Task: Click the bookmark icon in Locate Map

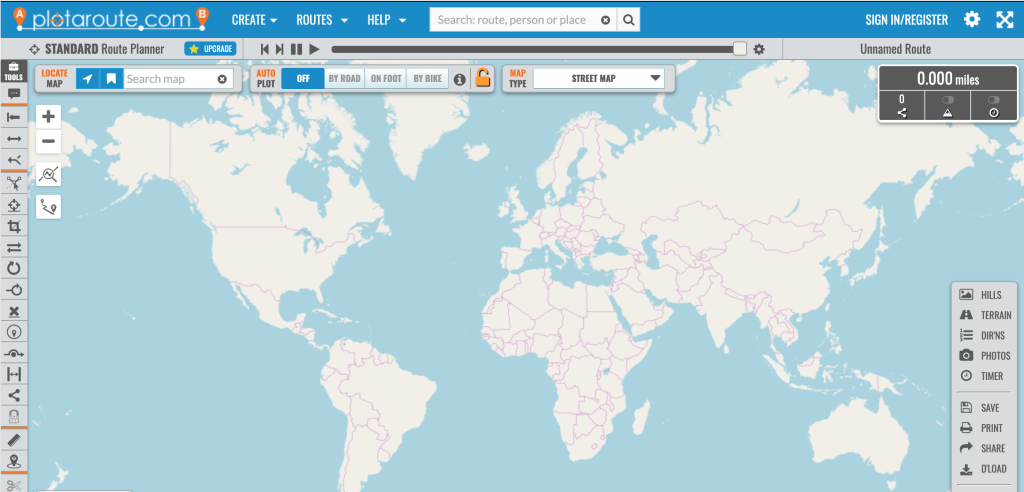Action: pyautogui.click(x=112, y=79)
